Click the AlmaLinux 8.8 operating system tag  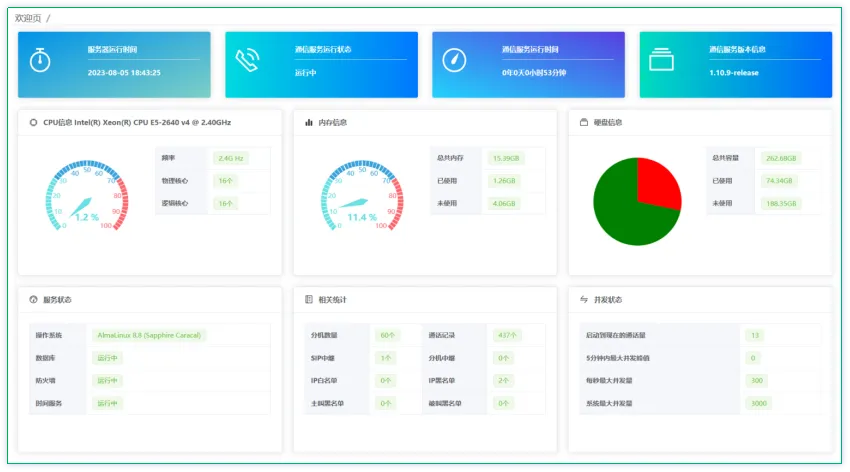(149, 335)
